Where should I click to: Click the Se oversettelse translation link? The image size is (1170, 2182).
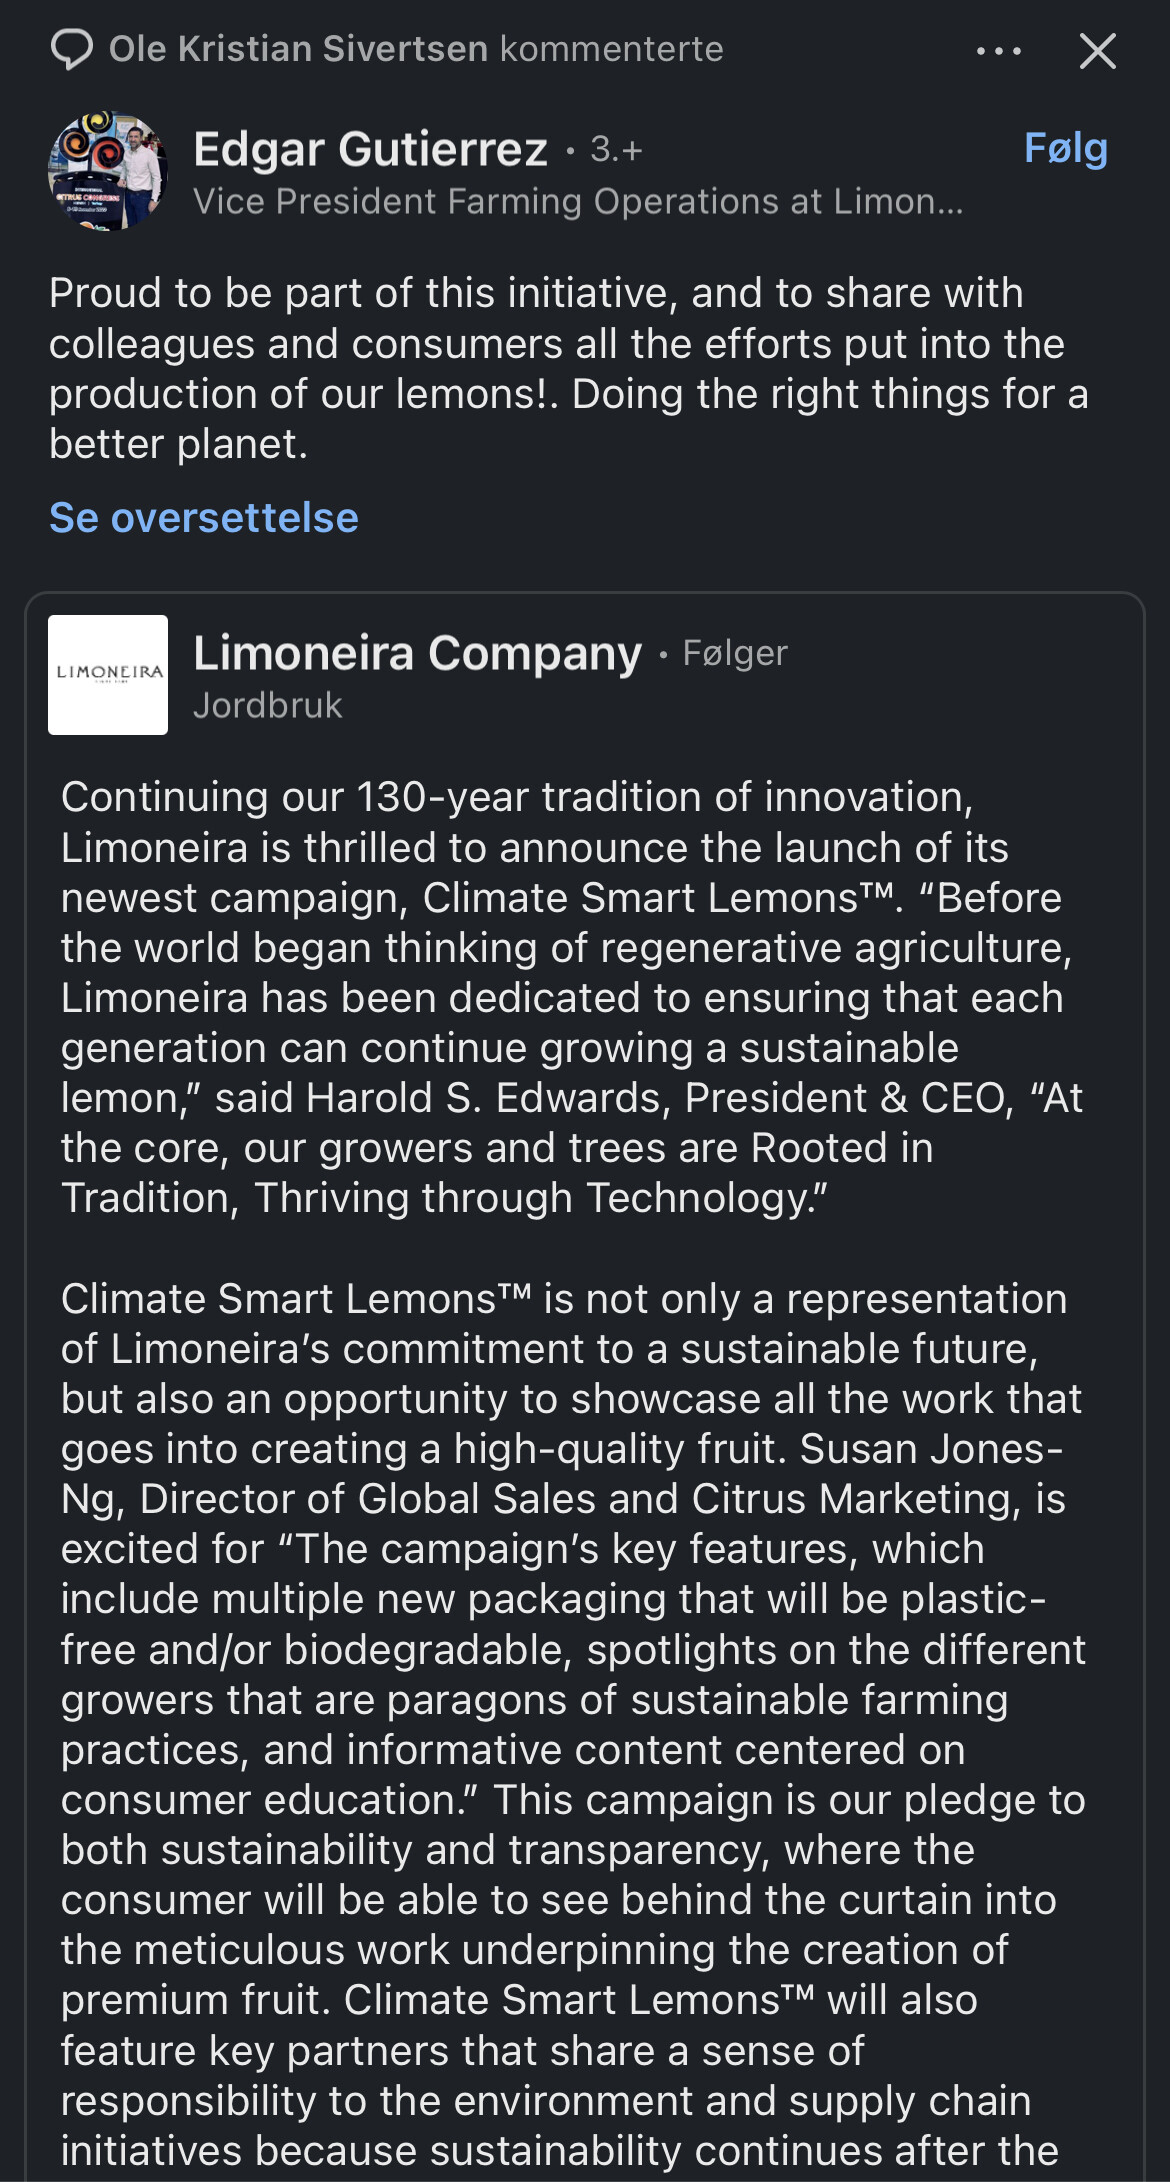tap(204, 518)
